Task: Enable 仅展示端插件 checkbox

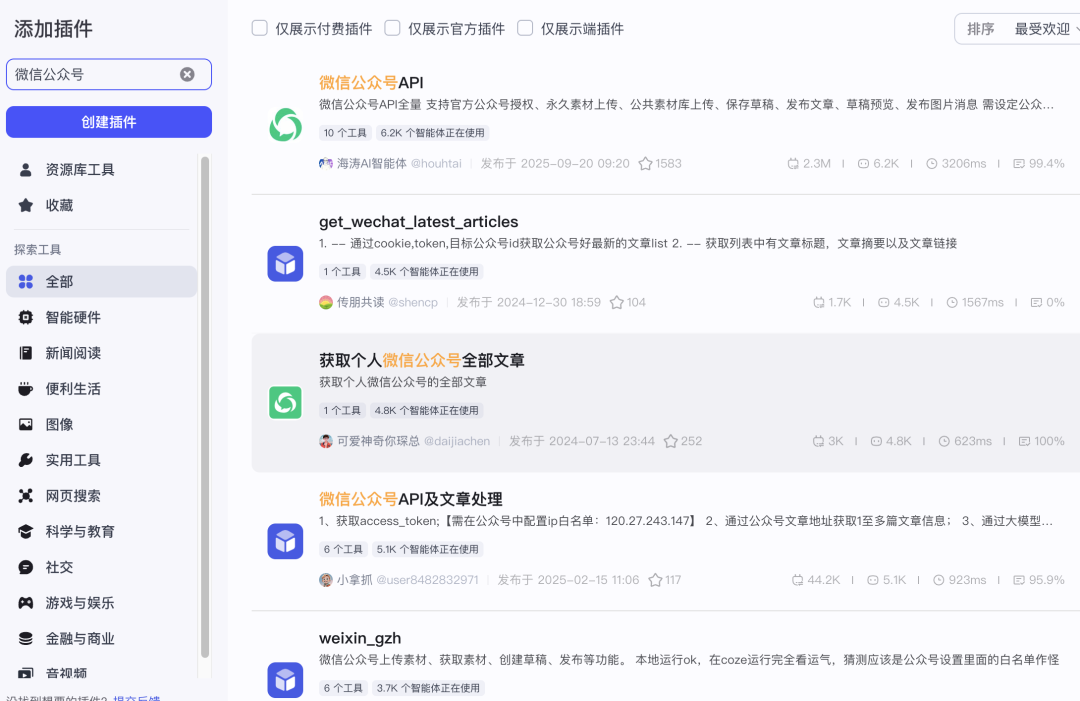Action: pos(525,28)
